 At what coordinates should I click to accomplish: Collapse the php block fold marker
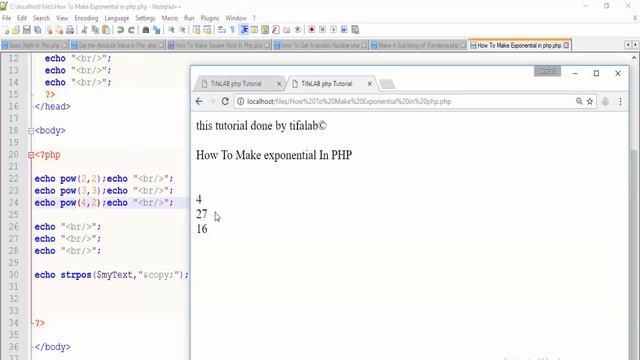pos(31,155)
